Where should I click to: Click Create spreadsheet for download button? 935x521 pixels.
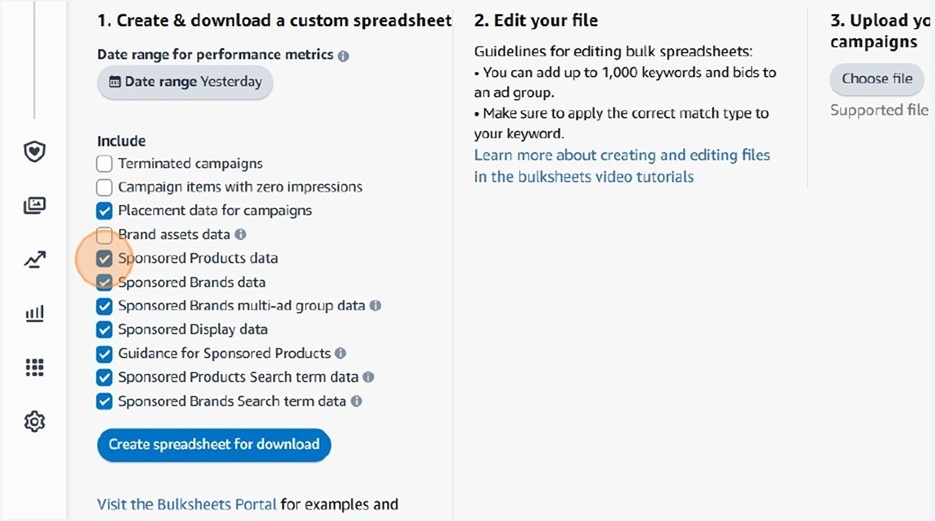click(214, 445)
